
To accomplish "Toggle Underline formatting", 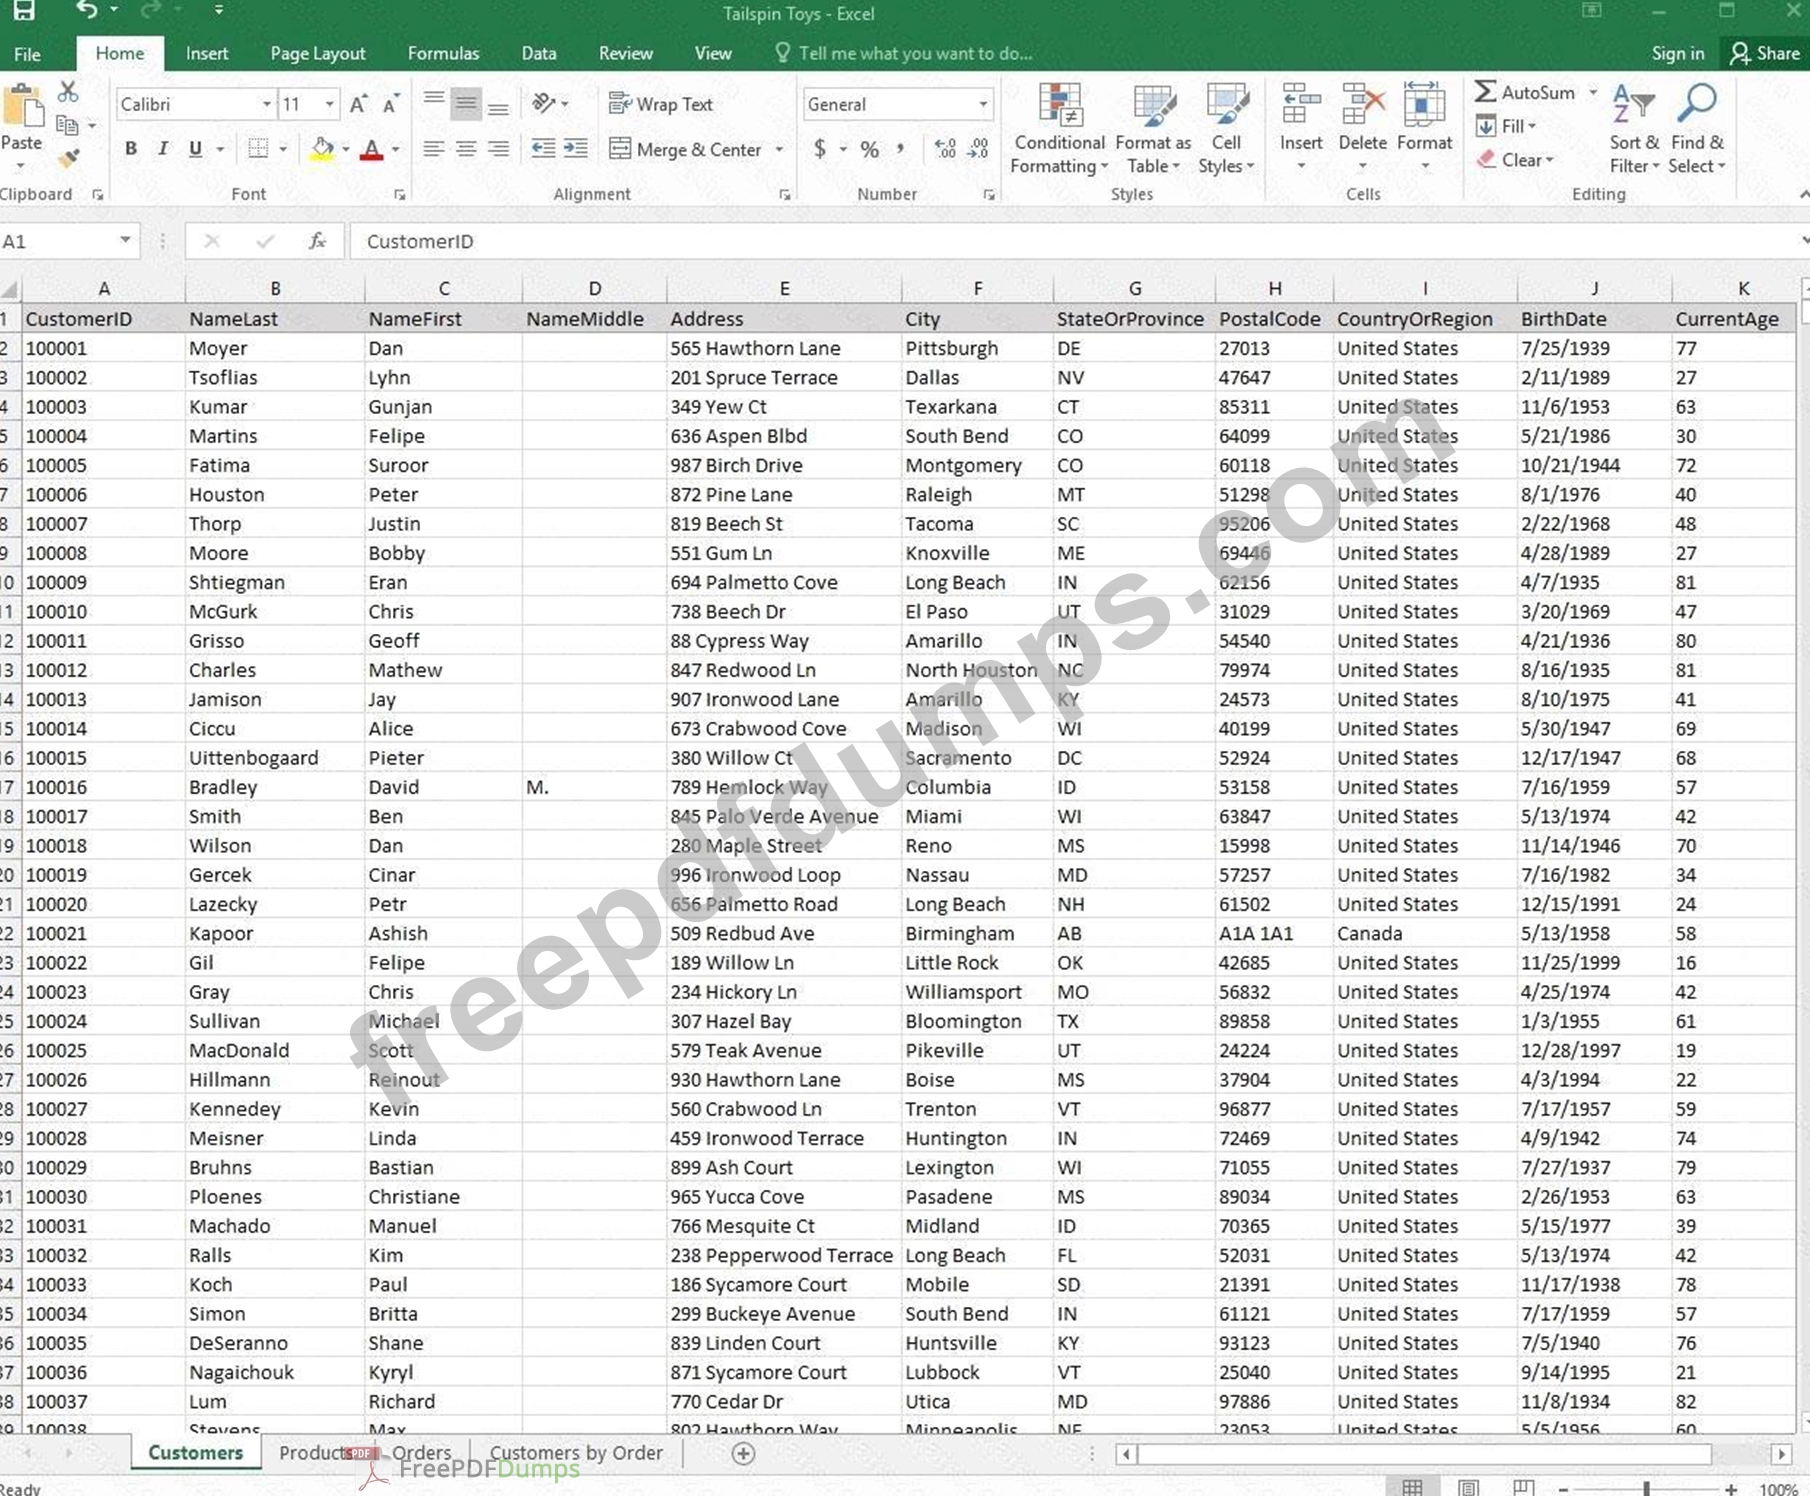I will [x=195, y=149].
